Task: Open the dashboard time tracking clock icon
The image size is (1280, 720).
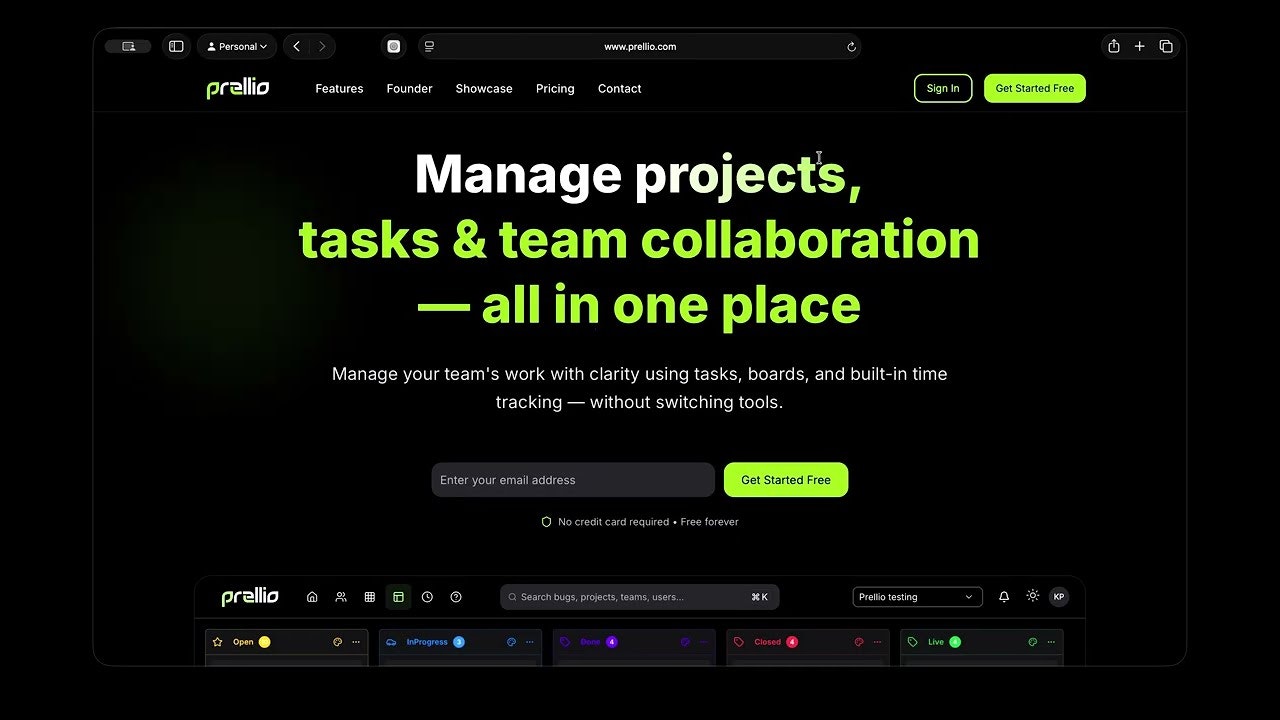Action: [x=427, y=597]
